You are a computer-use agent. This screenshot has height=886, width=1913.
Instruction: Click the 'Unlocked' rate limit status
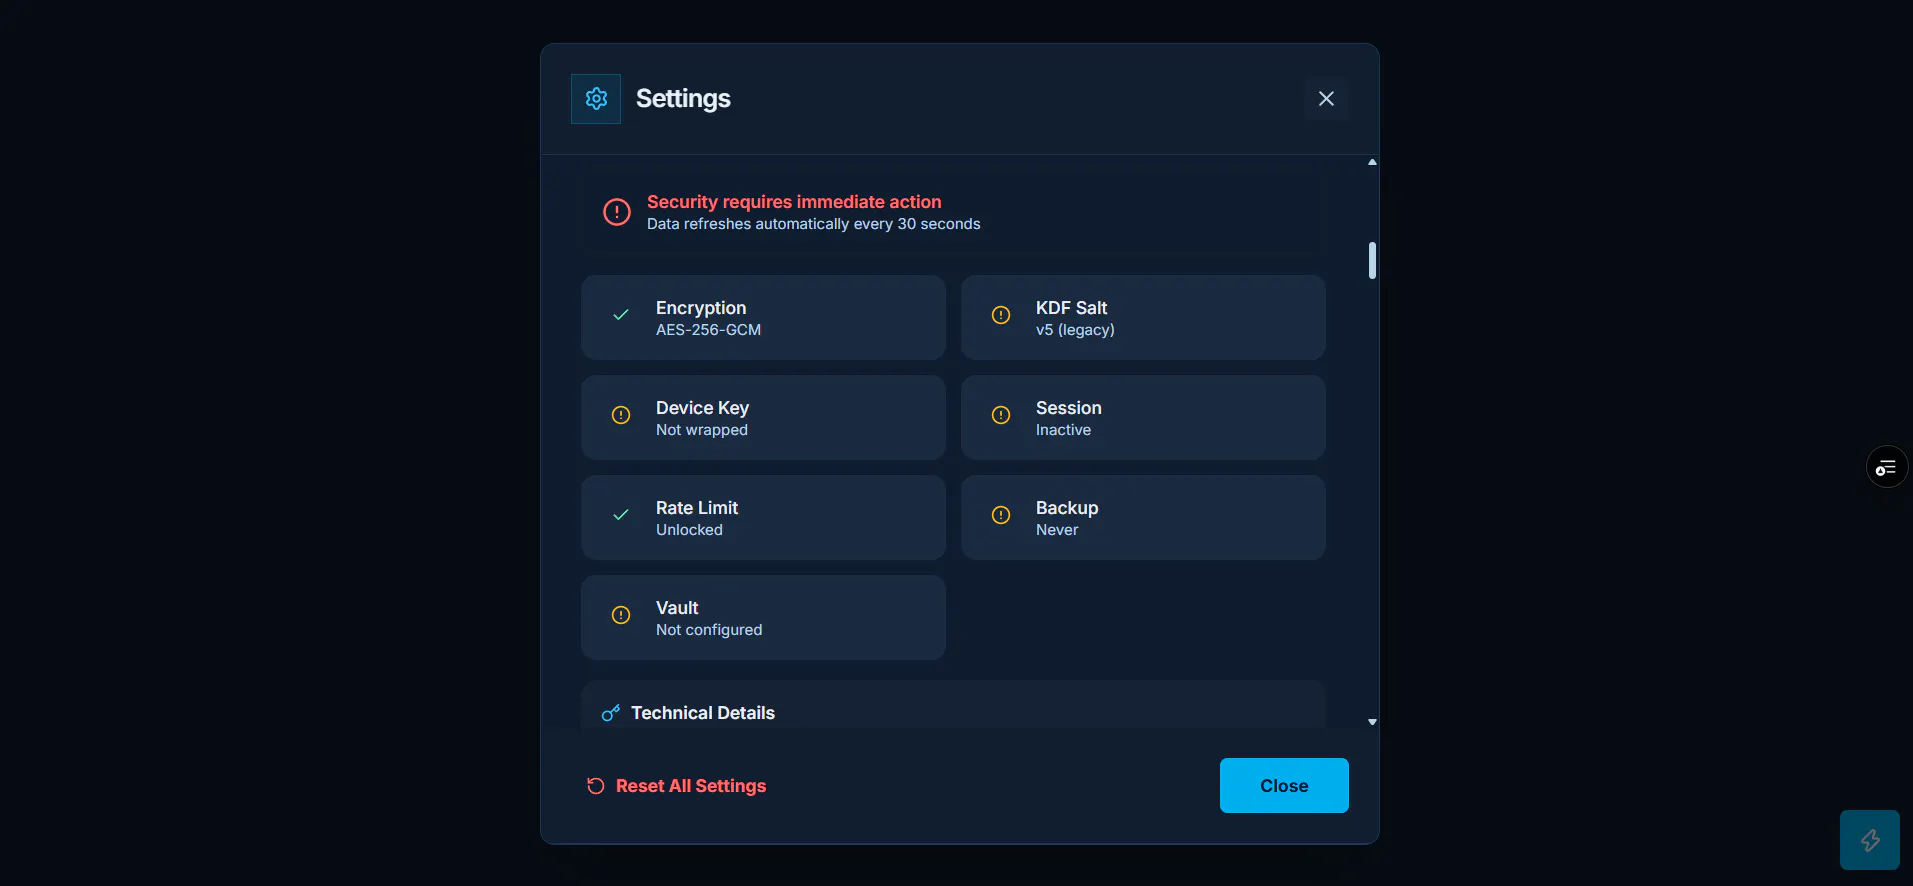click(689, 530)
